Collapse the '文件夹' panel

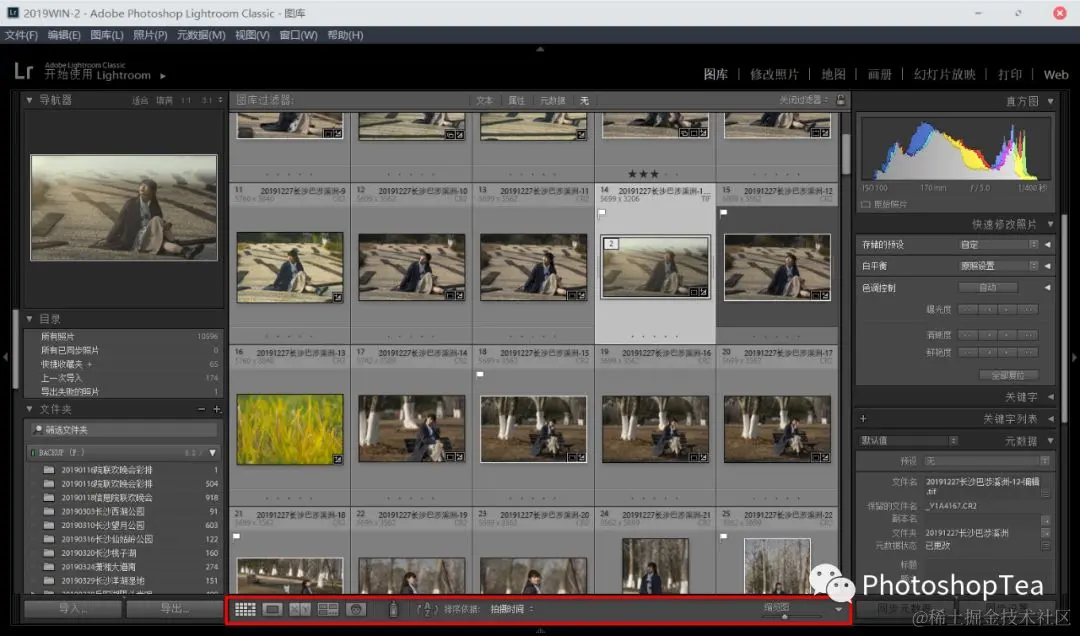tap(30, 409)
